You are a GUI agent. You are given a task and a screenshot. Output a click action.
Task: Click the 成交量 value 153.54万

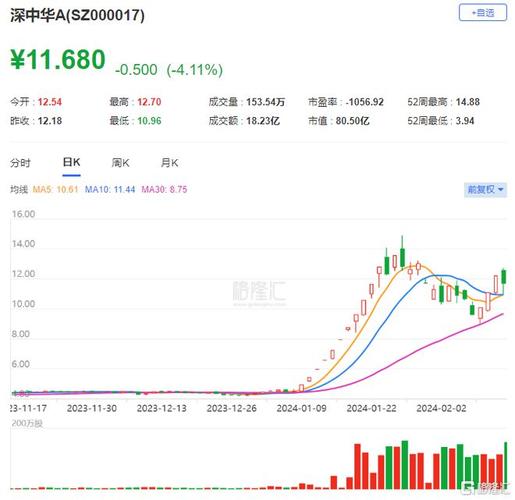point(265,102)
